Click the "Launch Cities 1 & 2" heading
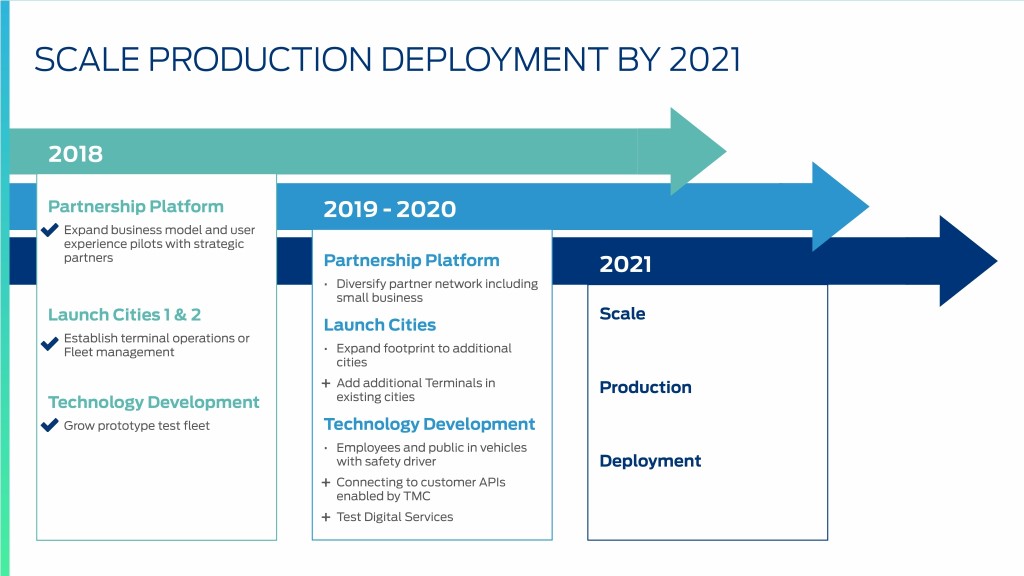Screen dimensions: 1024x576 coord(124,315)
